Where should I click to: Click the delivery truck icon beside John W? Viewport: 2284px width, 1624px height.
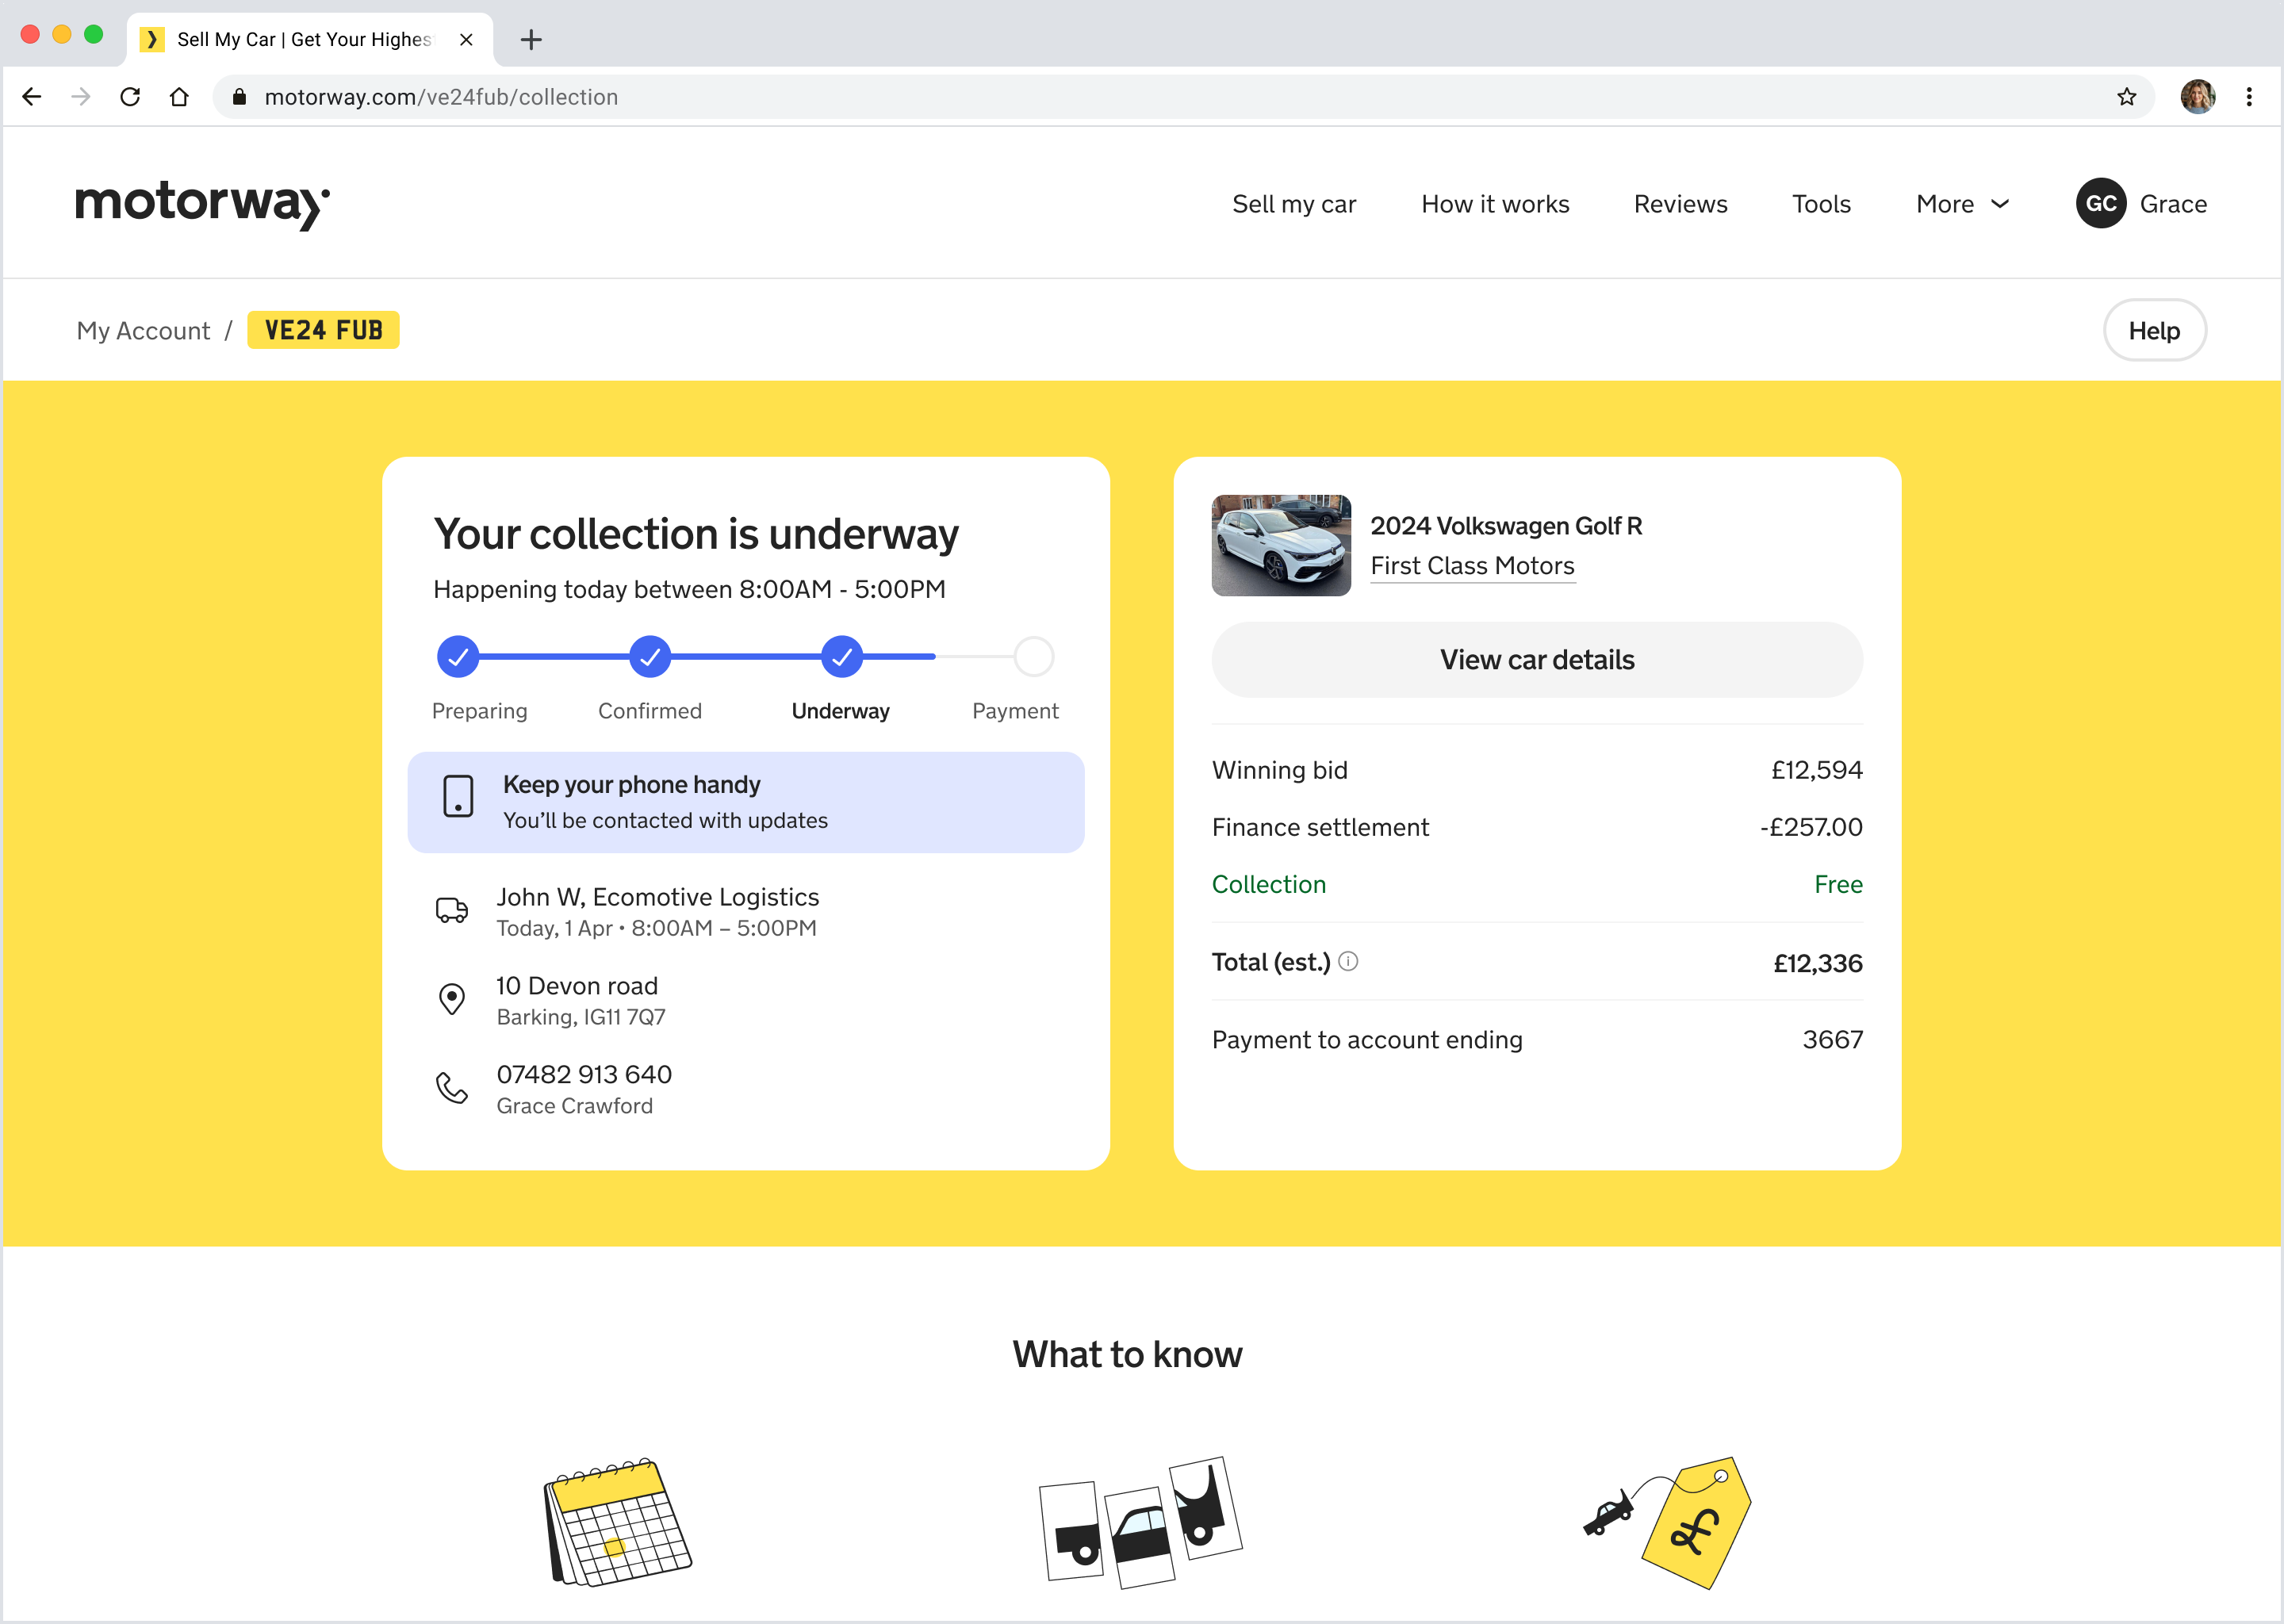tap(452, 910)
